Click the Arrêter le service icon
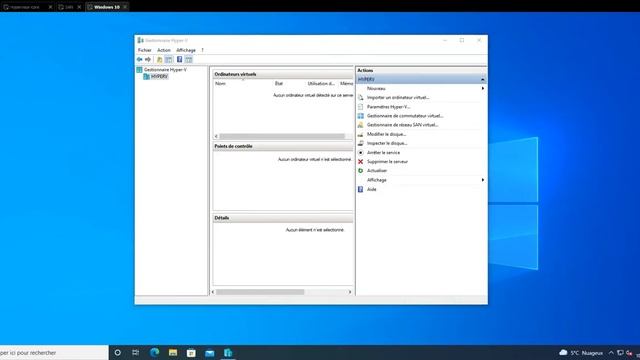 pos(360,153)
